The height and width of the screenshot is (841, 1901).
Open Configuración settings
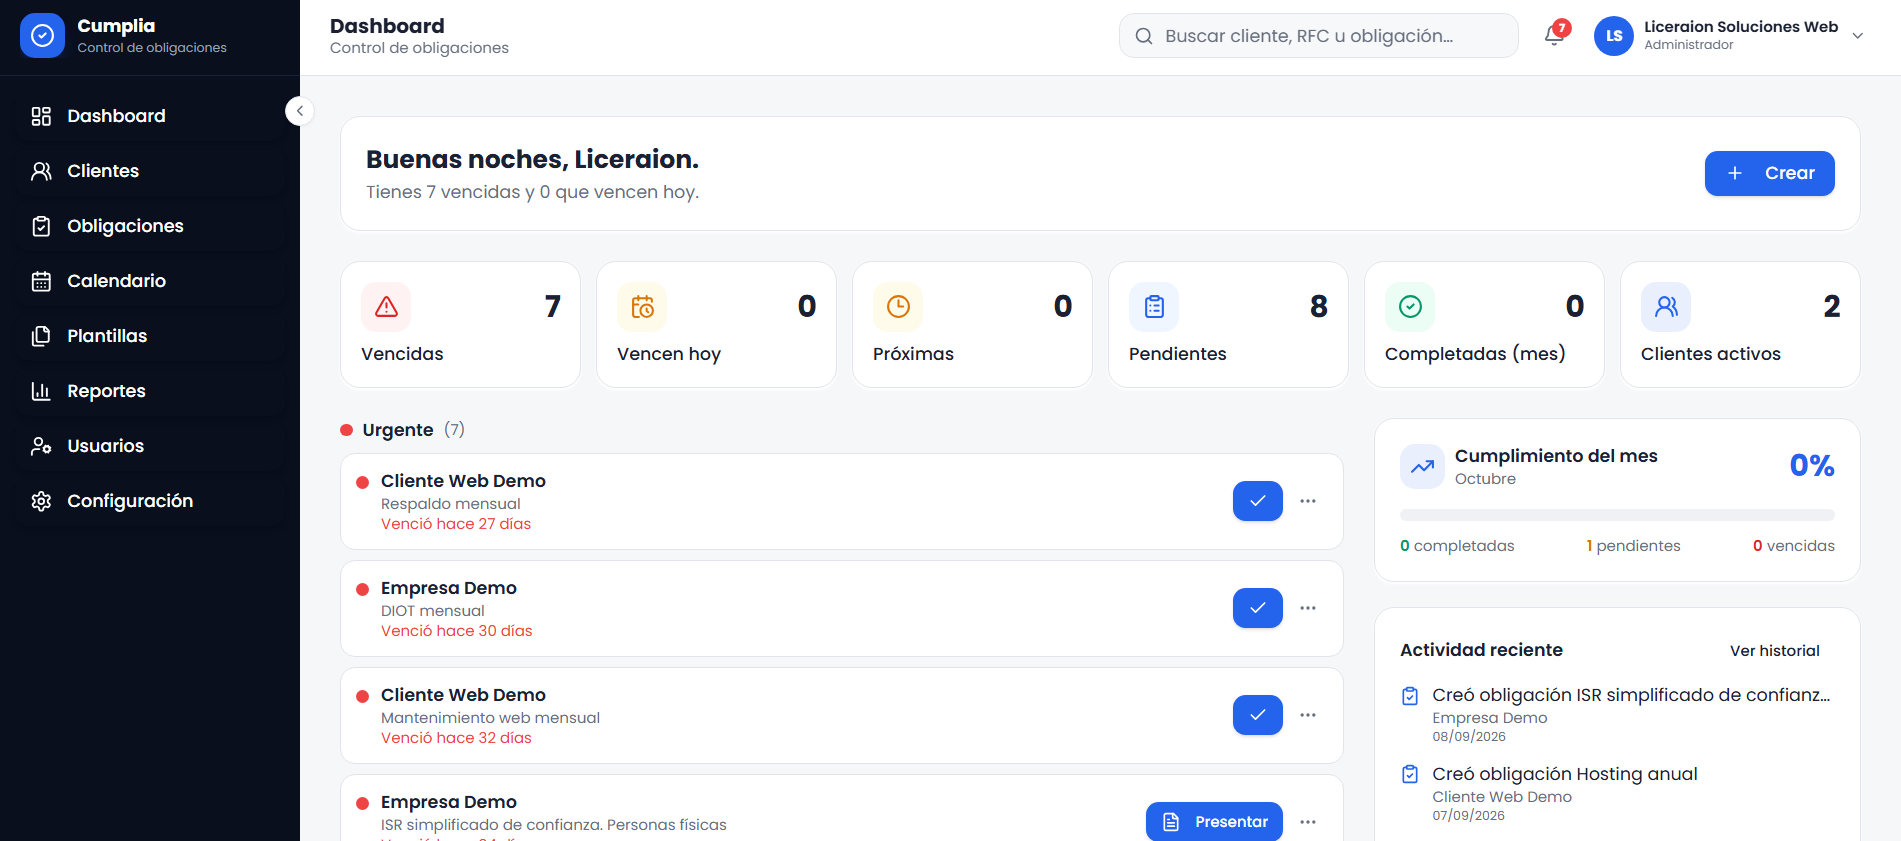coord(150,501)
